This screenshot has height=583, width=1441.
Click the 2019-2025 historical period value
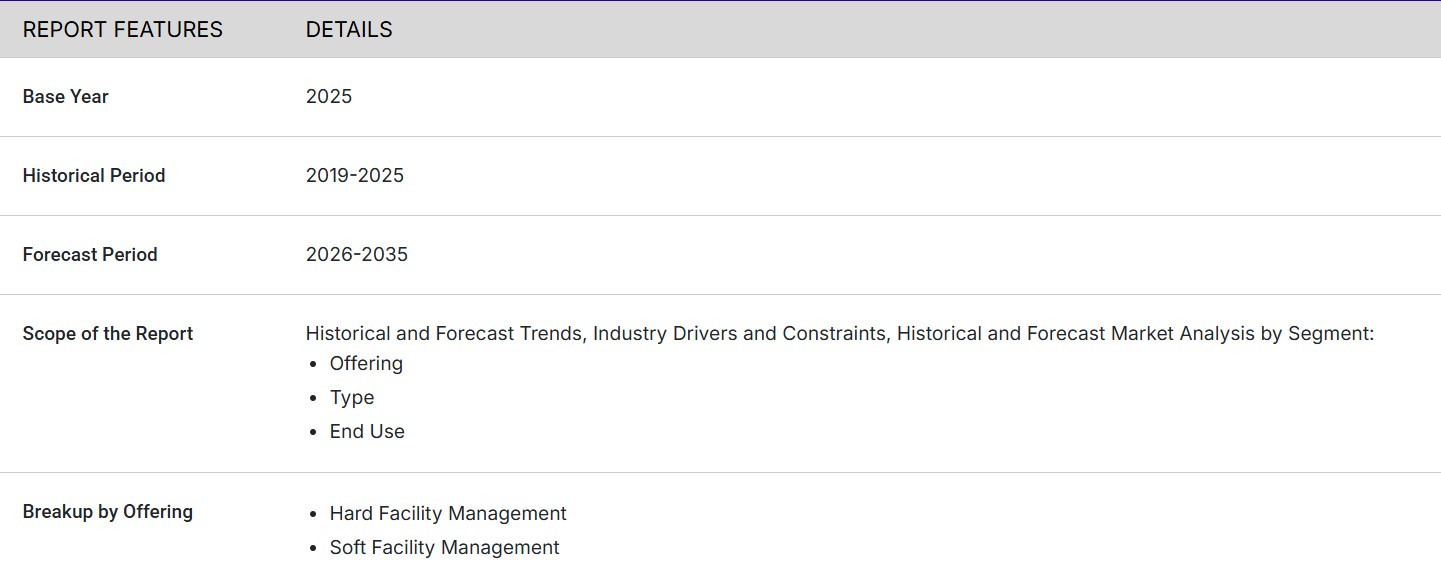(x=355, y=176)
